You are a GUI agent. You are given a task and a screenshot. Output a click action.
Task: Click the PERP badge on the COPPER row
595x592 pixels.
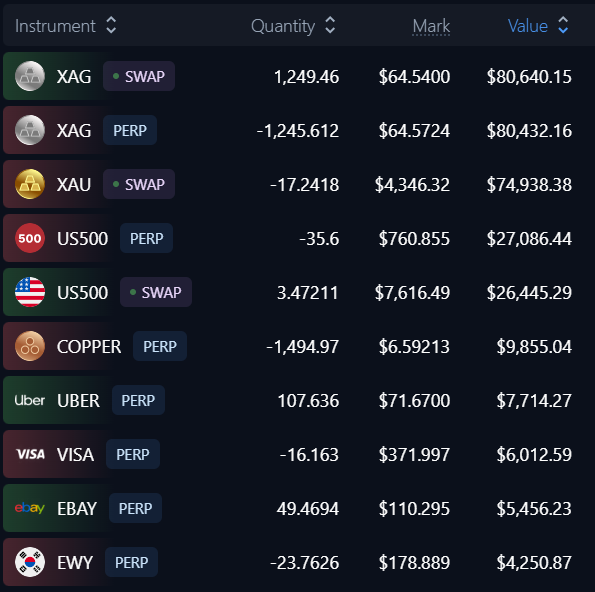point(160,346)
